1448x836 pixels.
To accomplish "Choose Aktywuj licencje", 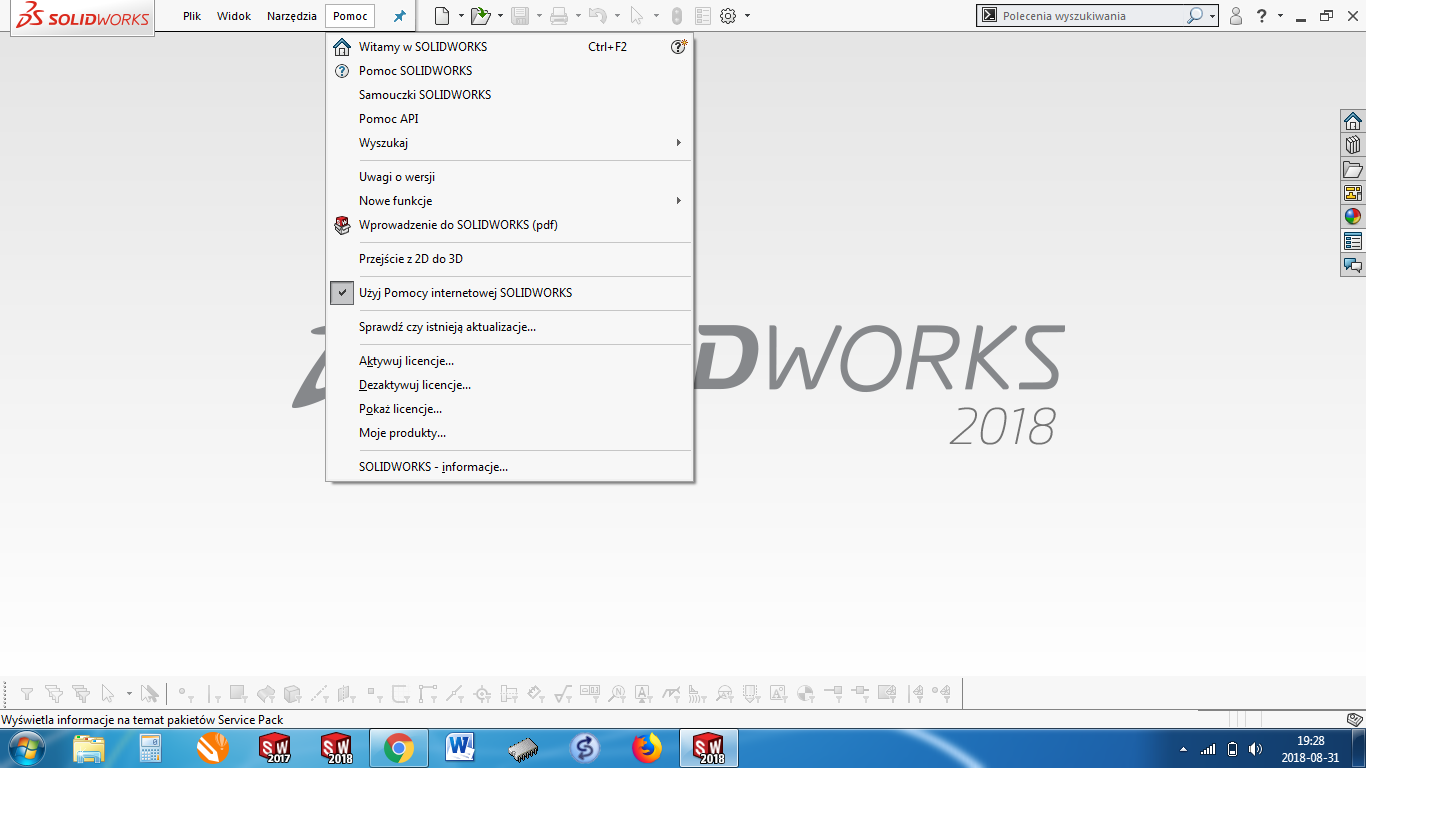I will [510, 361].
